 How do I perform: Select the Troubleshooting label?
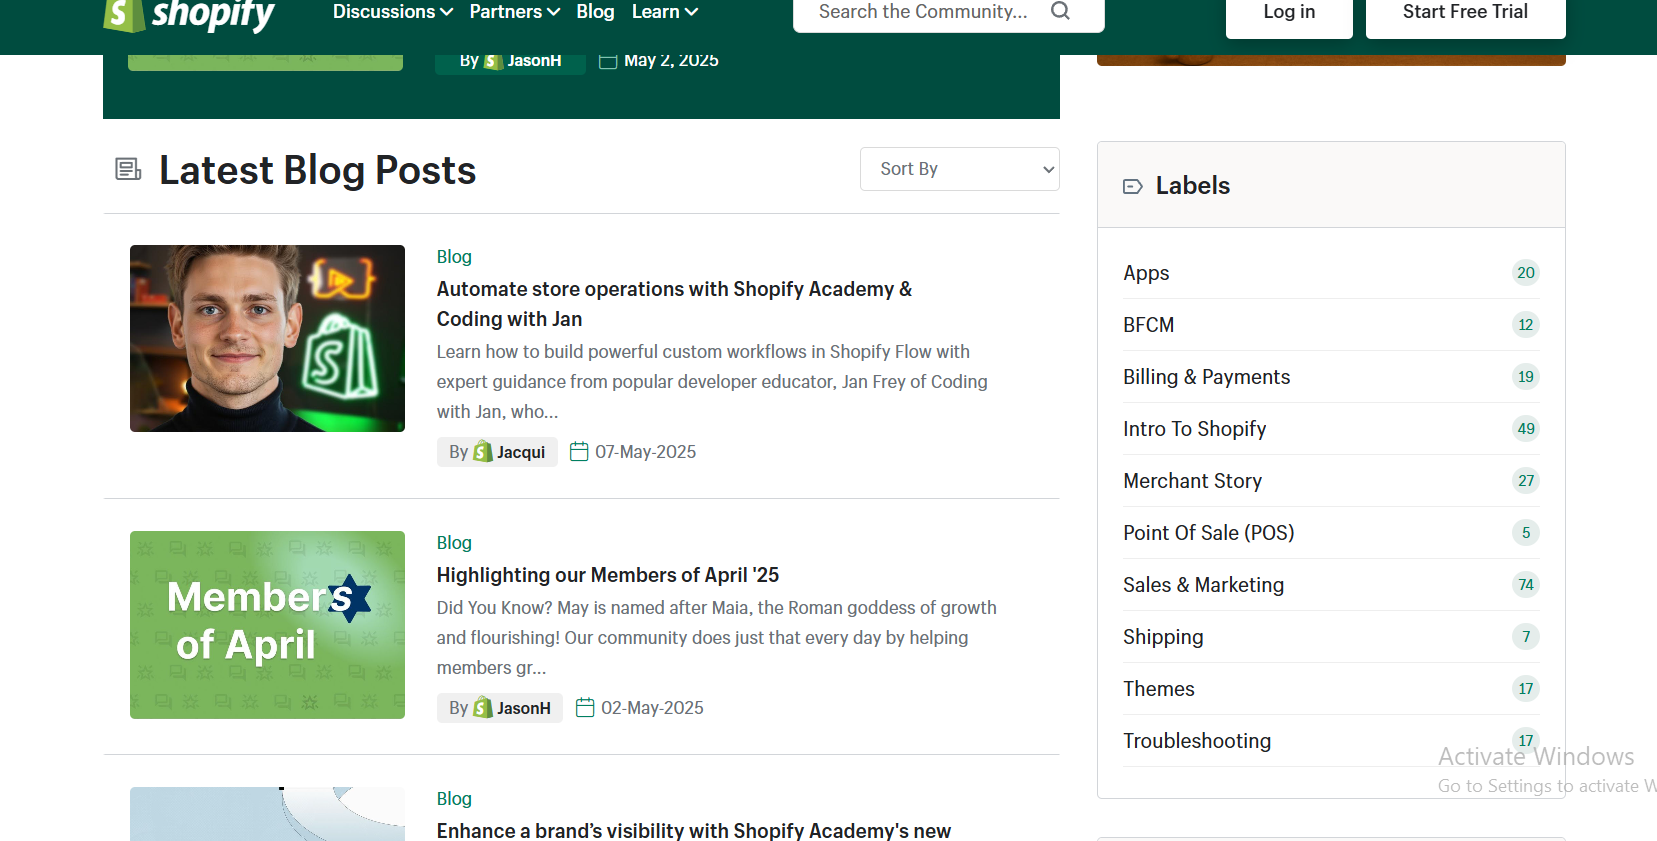(x=1197, y=741)
